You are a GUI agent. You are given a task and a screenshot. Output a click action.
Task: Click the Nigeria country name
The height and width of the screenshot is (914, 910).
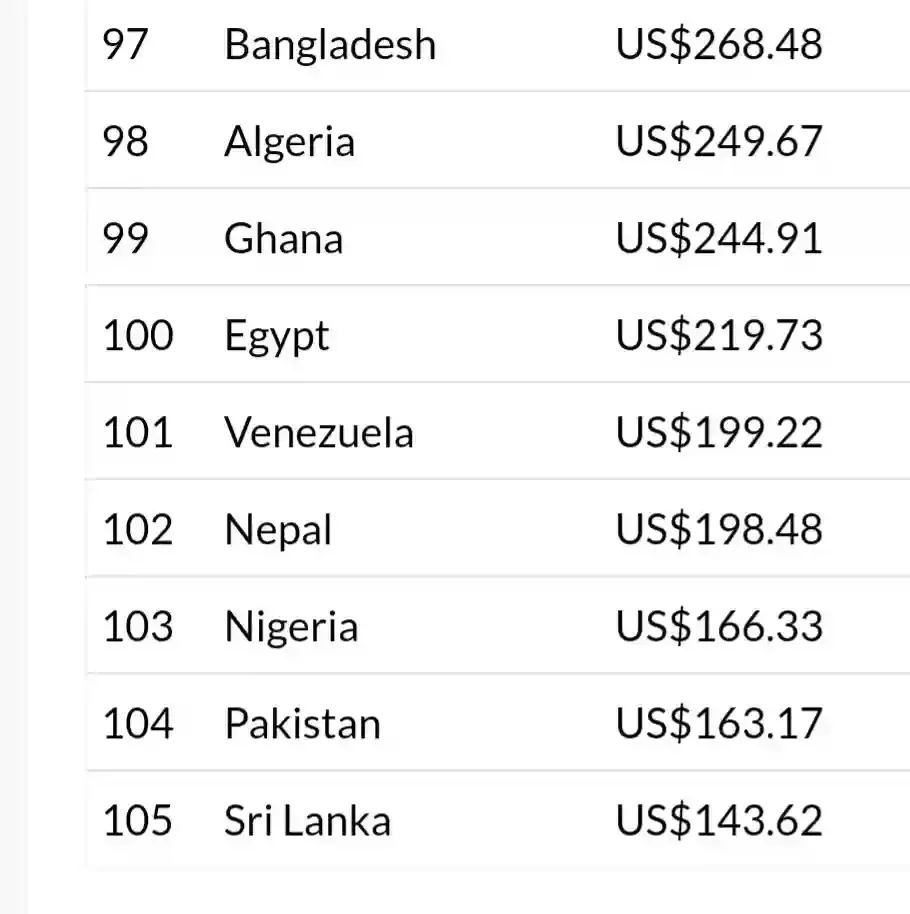(x=291, y=628)
